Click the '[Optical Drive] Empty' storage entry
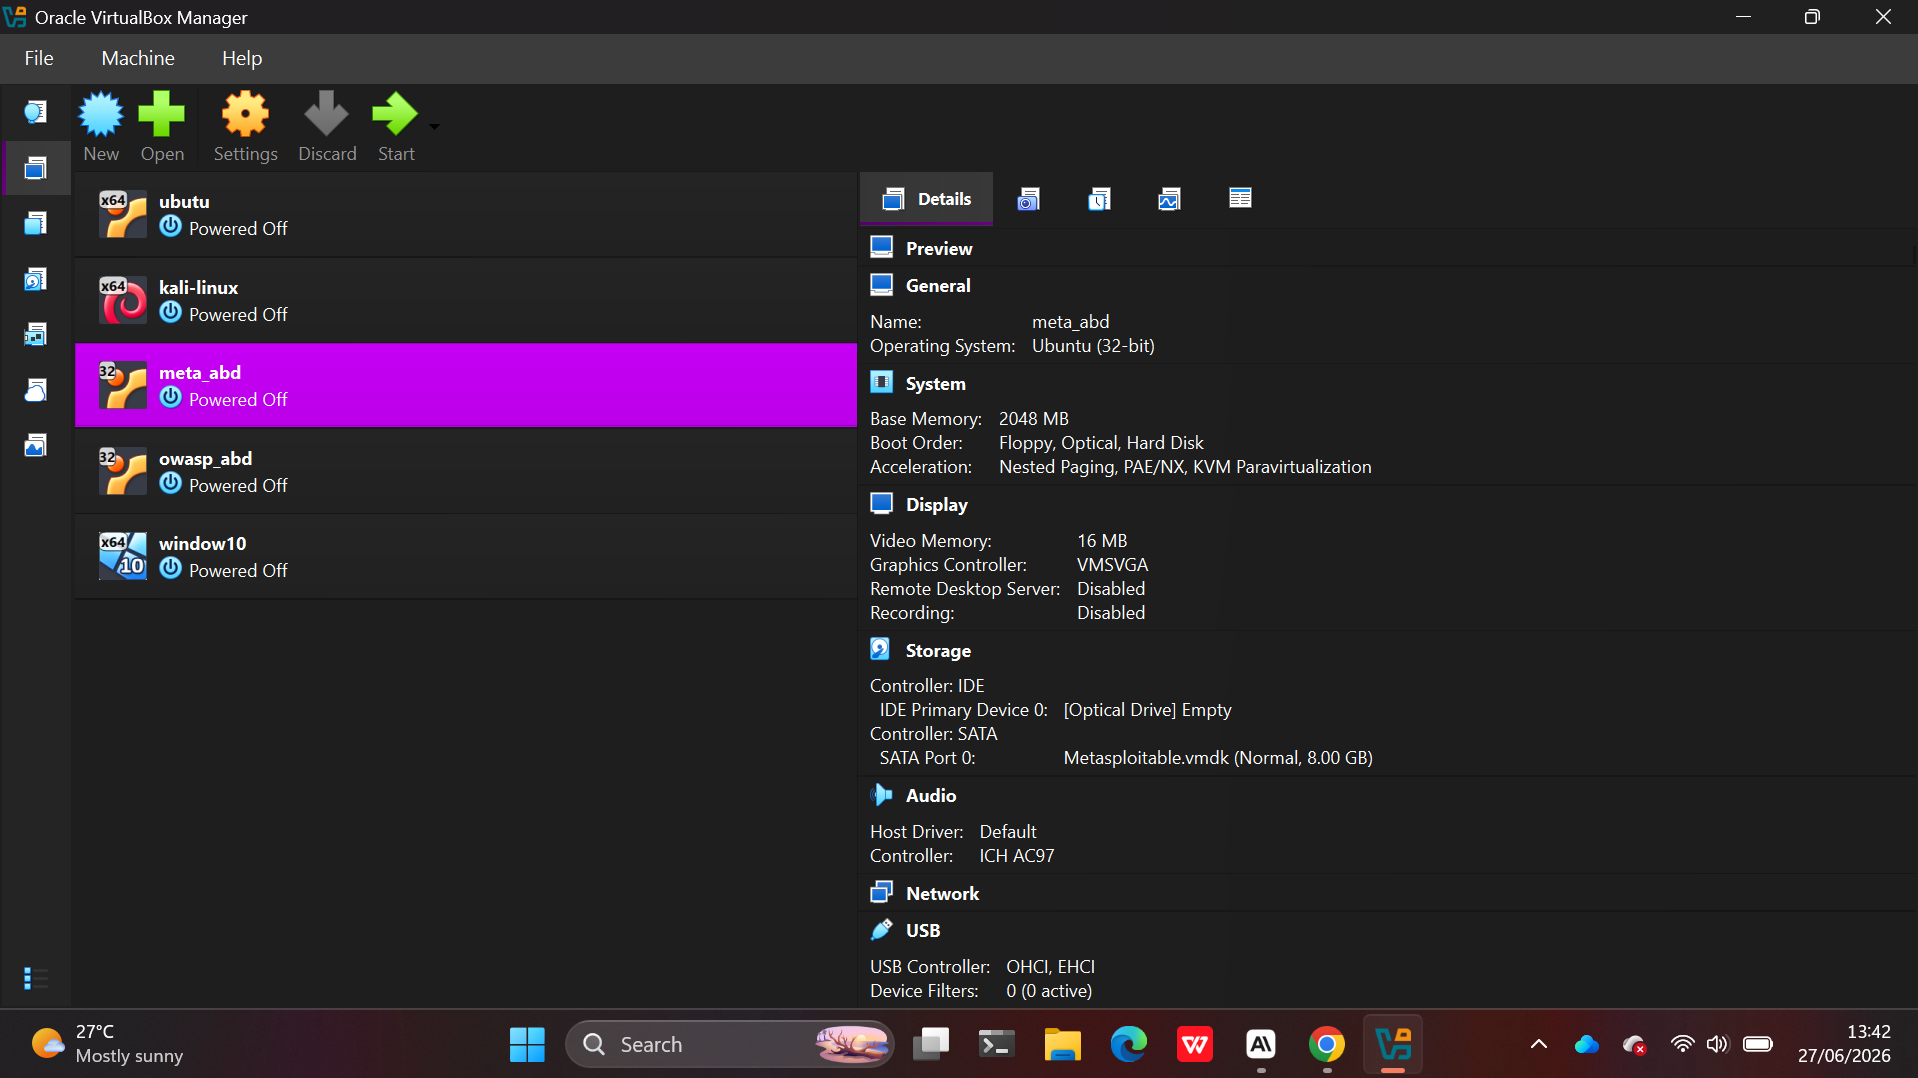Image resolution: width=1918 pixels, height=1078 pixels. tap(1147, 710)
